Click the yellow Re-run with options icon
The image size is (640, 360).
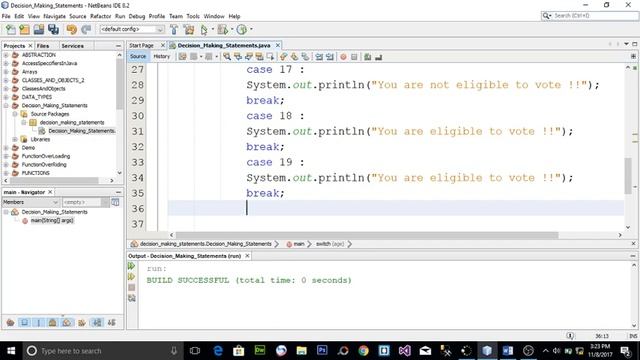tap(131, 277)
